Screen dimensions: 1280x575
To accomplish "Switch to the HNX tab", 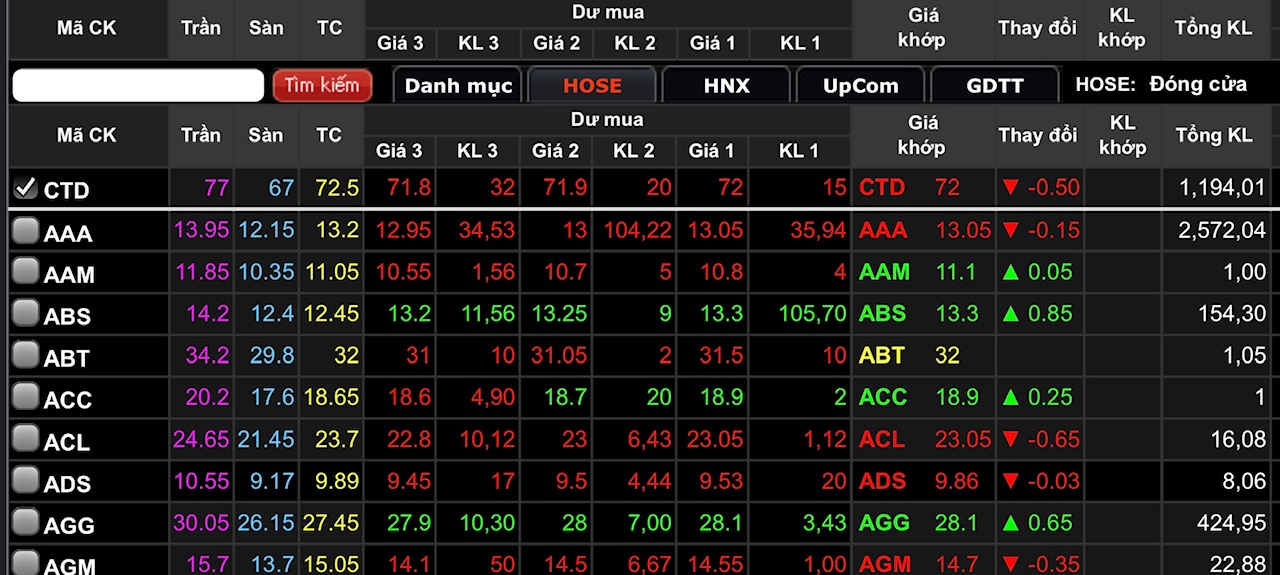I will click(726, 86).
